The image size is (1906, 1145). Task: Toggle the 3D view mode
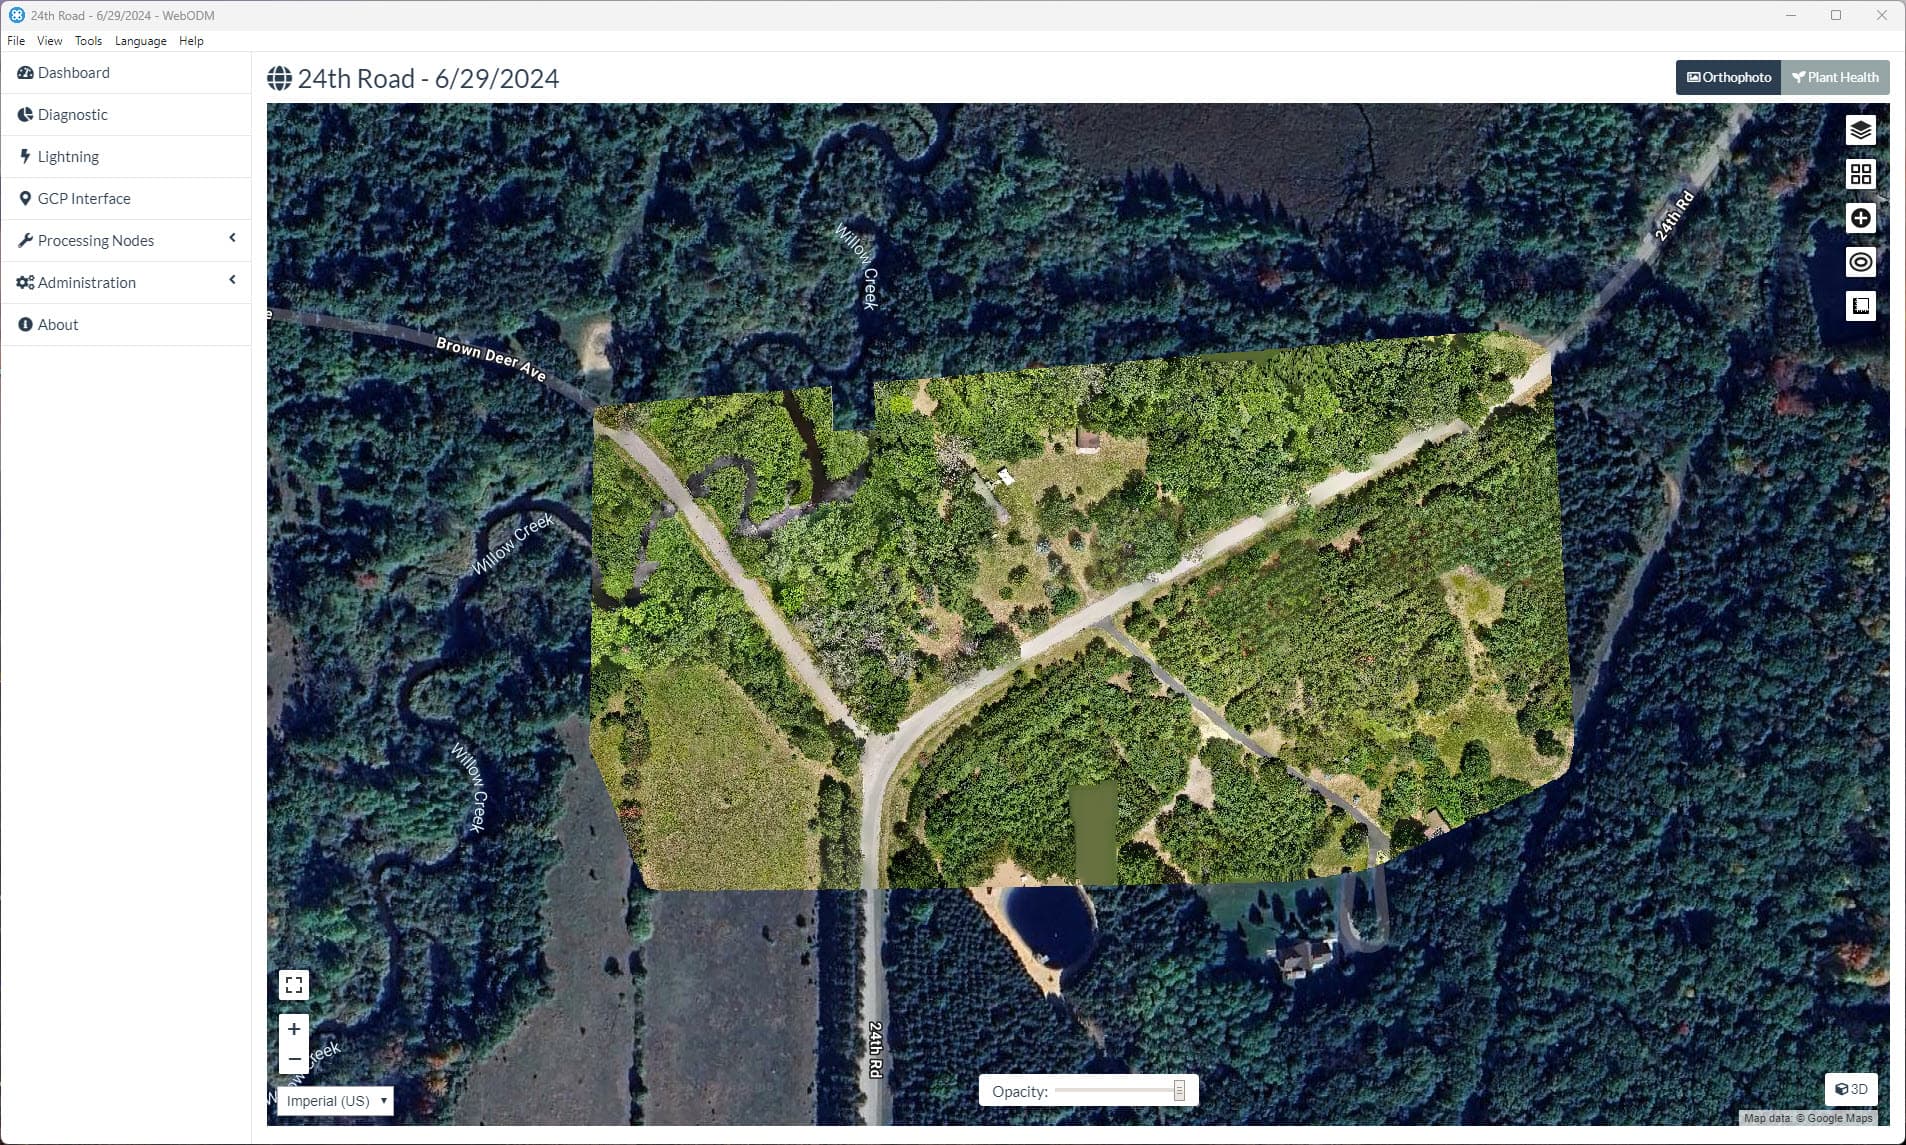1852,1089
